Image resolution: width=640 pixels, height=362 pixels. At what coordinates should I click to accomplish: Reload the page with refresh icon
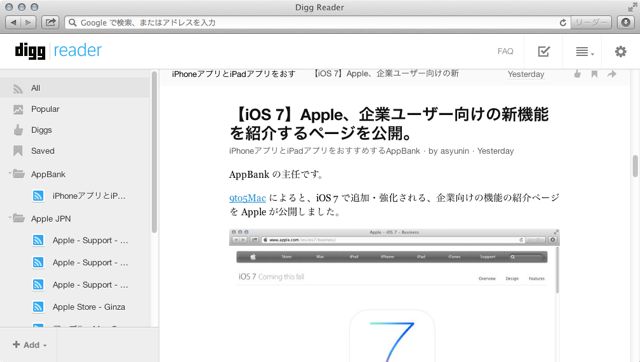(562, 22)
